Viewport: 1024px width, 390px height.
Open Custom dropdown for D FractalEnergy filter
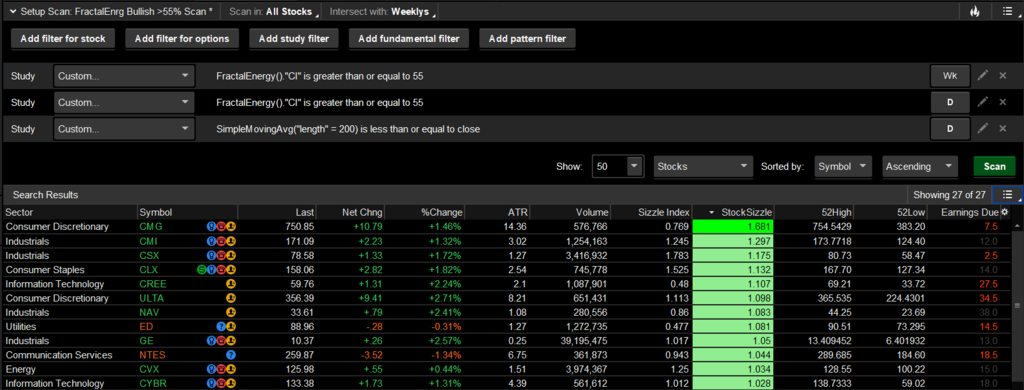124,103
